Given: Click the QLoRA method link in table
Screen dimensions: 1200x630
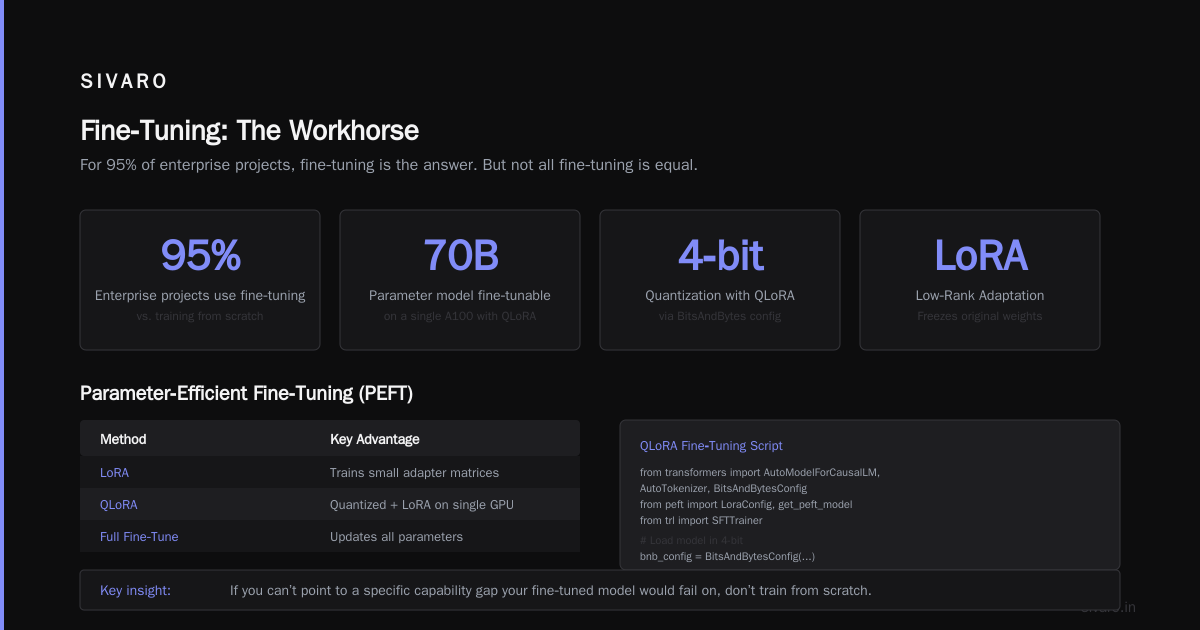Looking at the screenshot, I should [x=119, y=504].
